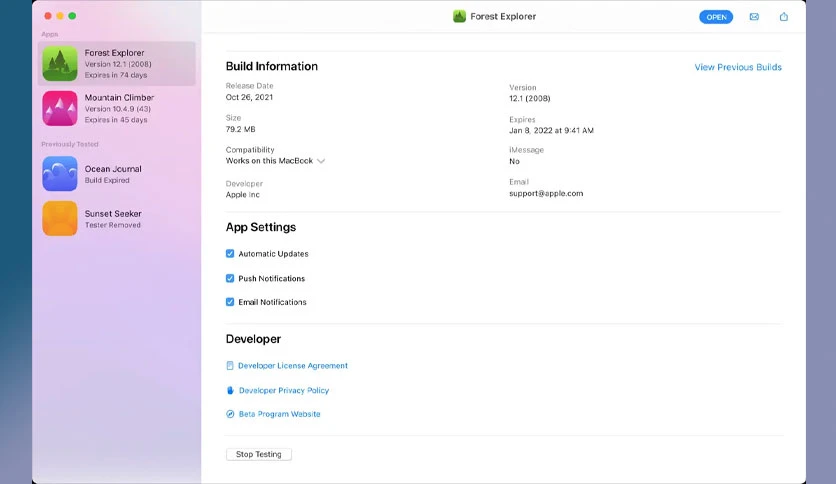Viewport: 836px width, 484px height.
Task: Click the Build Information heading
Action: point(271,66)
